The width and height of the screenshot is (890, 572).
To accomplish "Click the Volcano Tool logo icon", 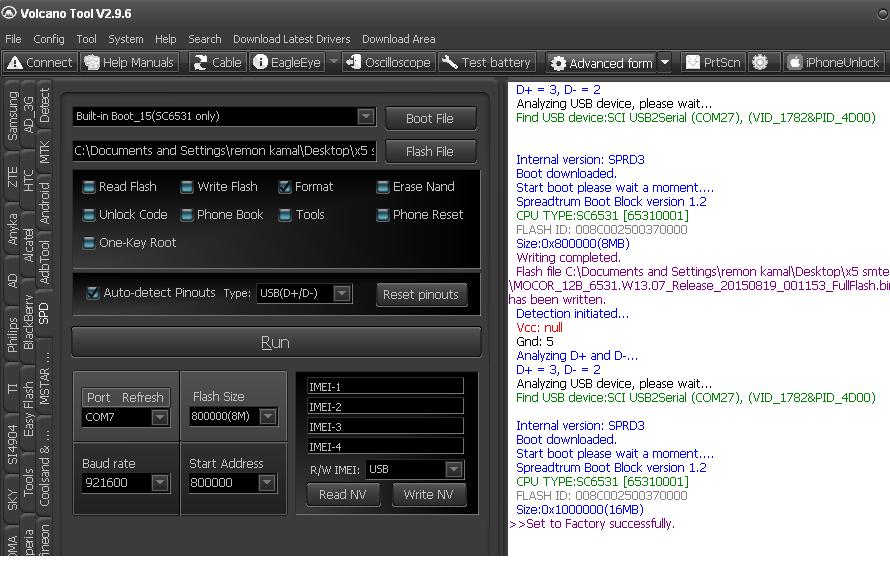I will tap(9, 12).
